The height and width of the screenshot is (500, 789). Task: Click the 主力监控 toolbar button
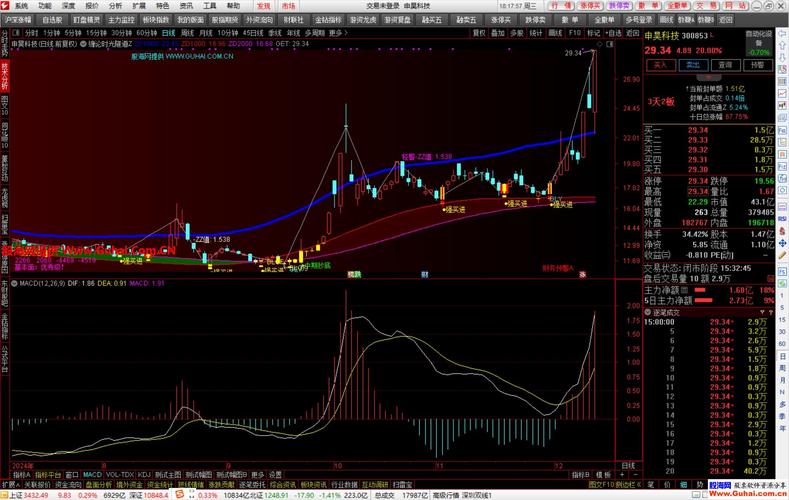[121, 20]
